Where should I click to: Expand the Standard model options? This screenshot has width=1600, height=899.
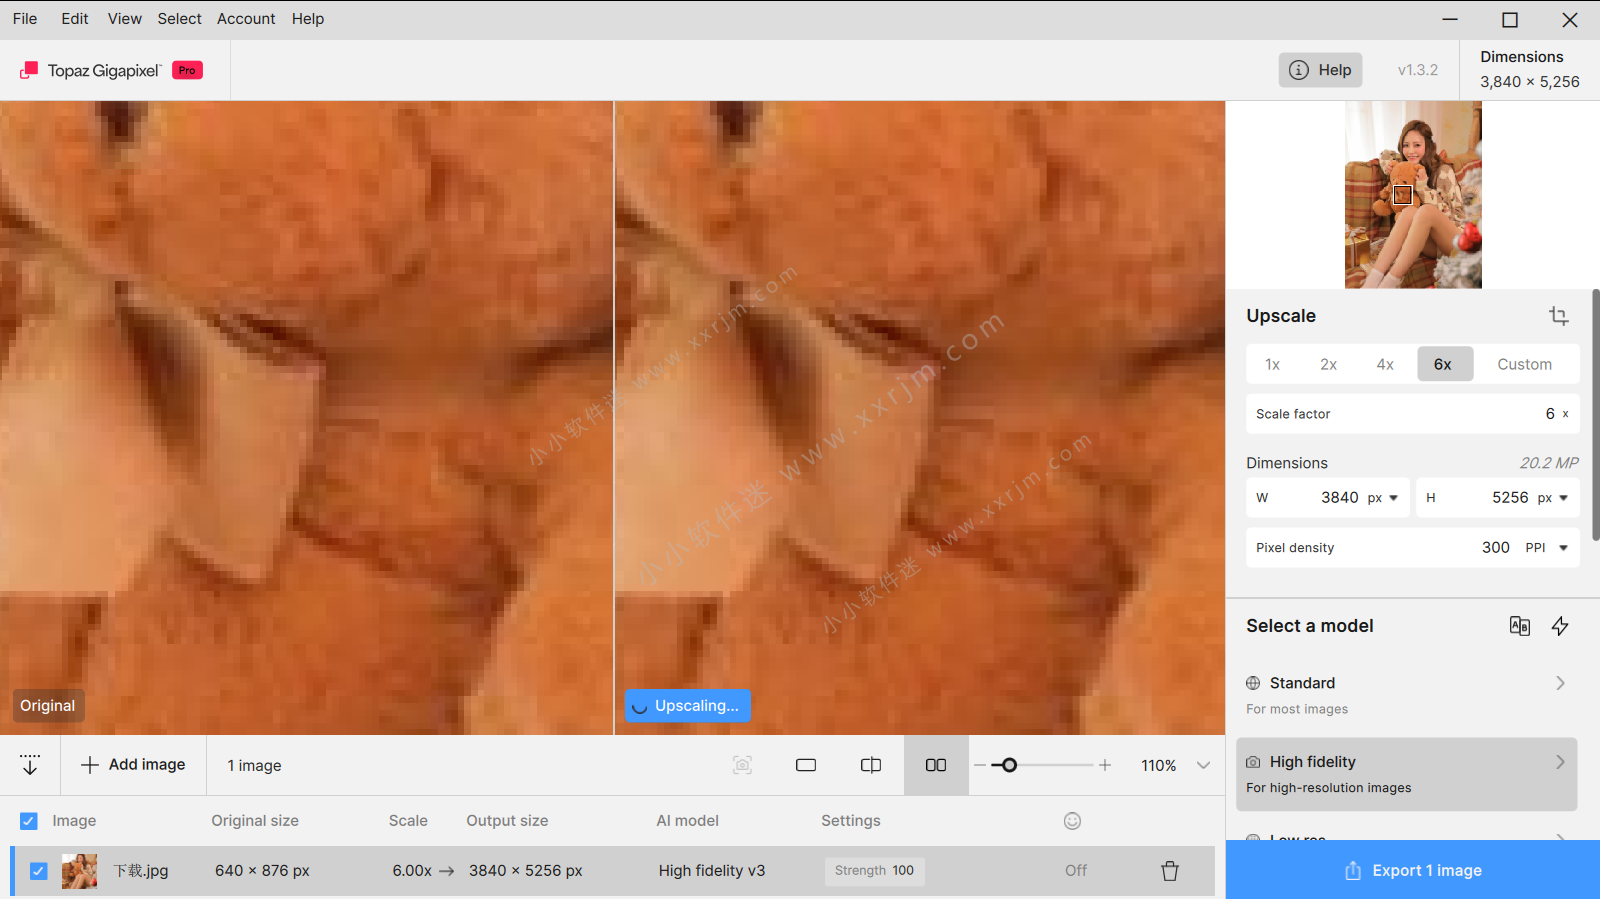(x=1560, y=683)
